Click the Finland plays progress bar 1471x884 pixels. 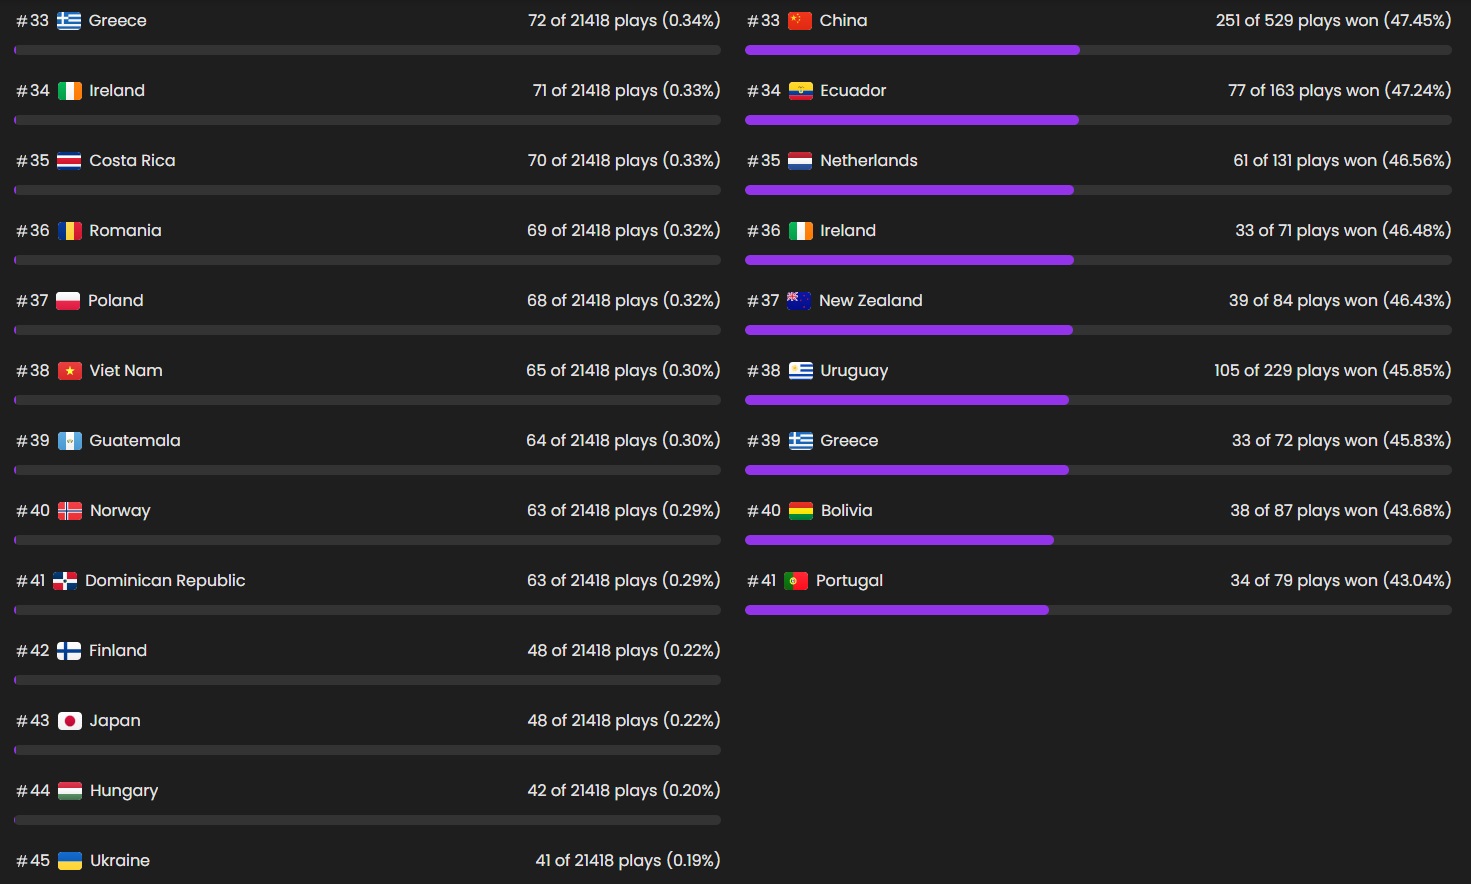click(367, 680)
